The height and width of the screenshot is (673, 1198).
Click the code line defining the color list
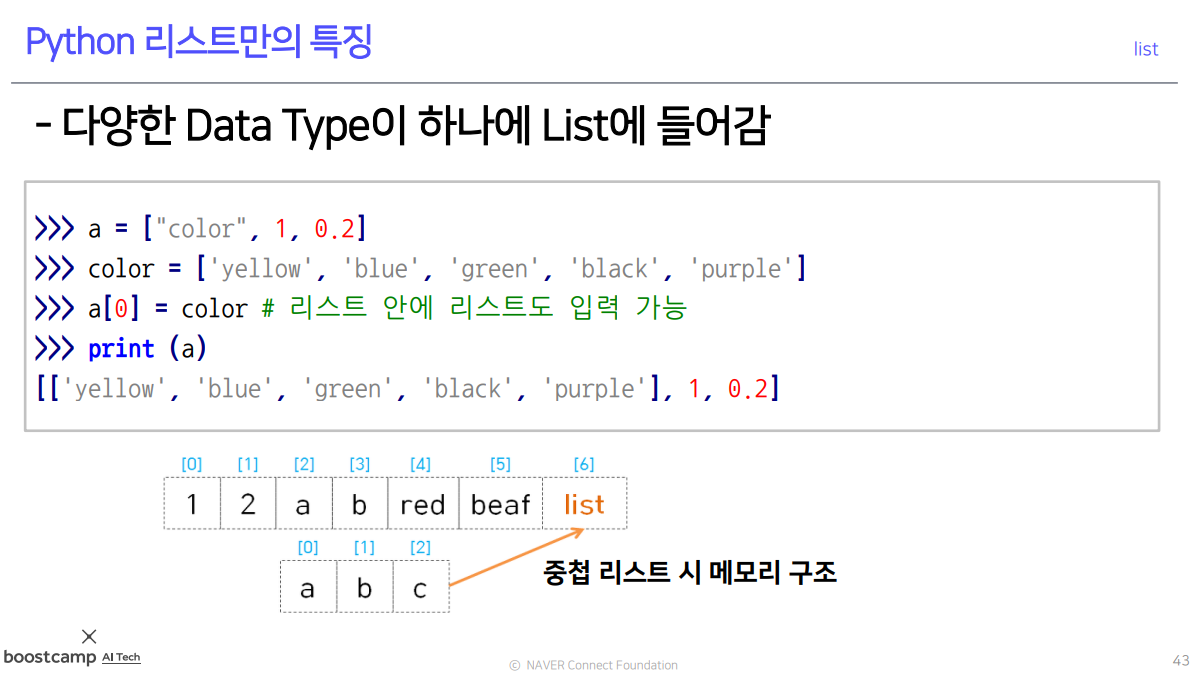(x=420, y=268)
